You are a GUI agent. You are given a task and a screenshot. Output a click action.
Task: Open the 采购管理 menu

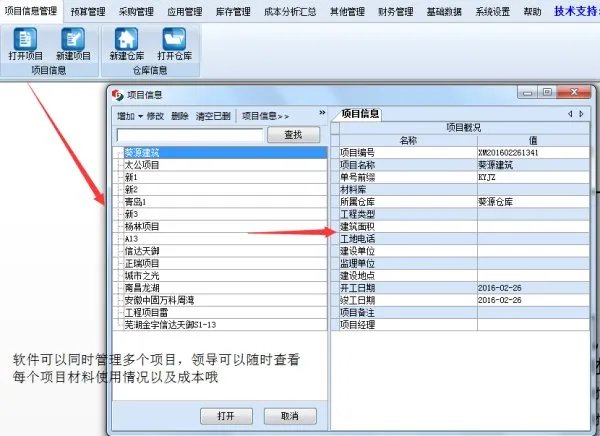point(136,12)
